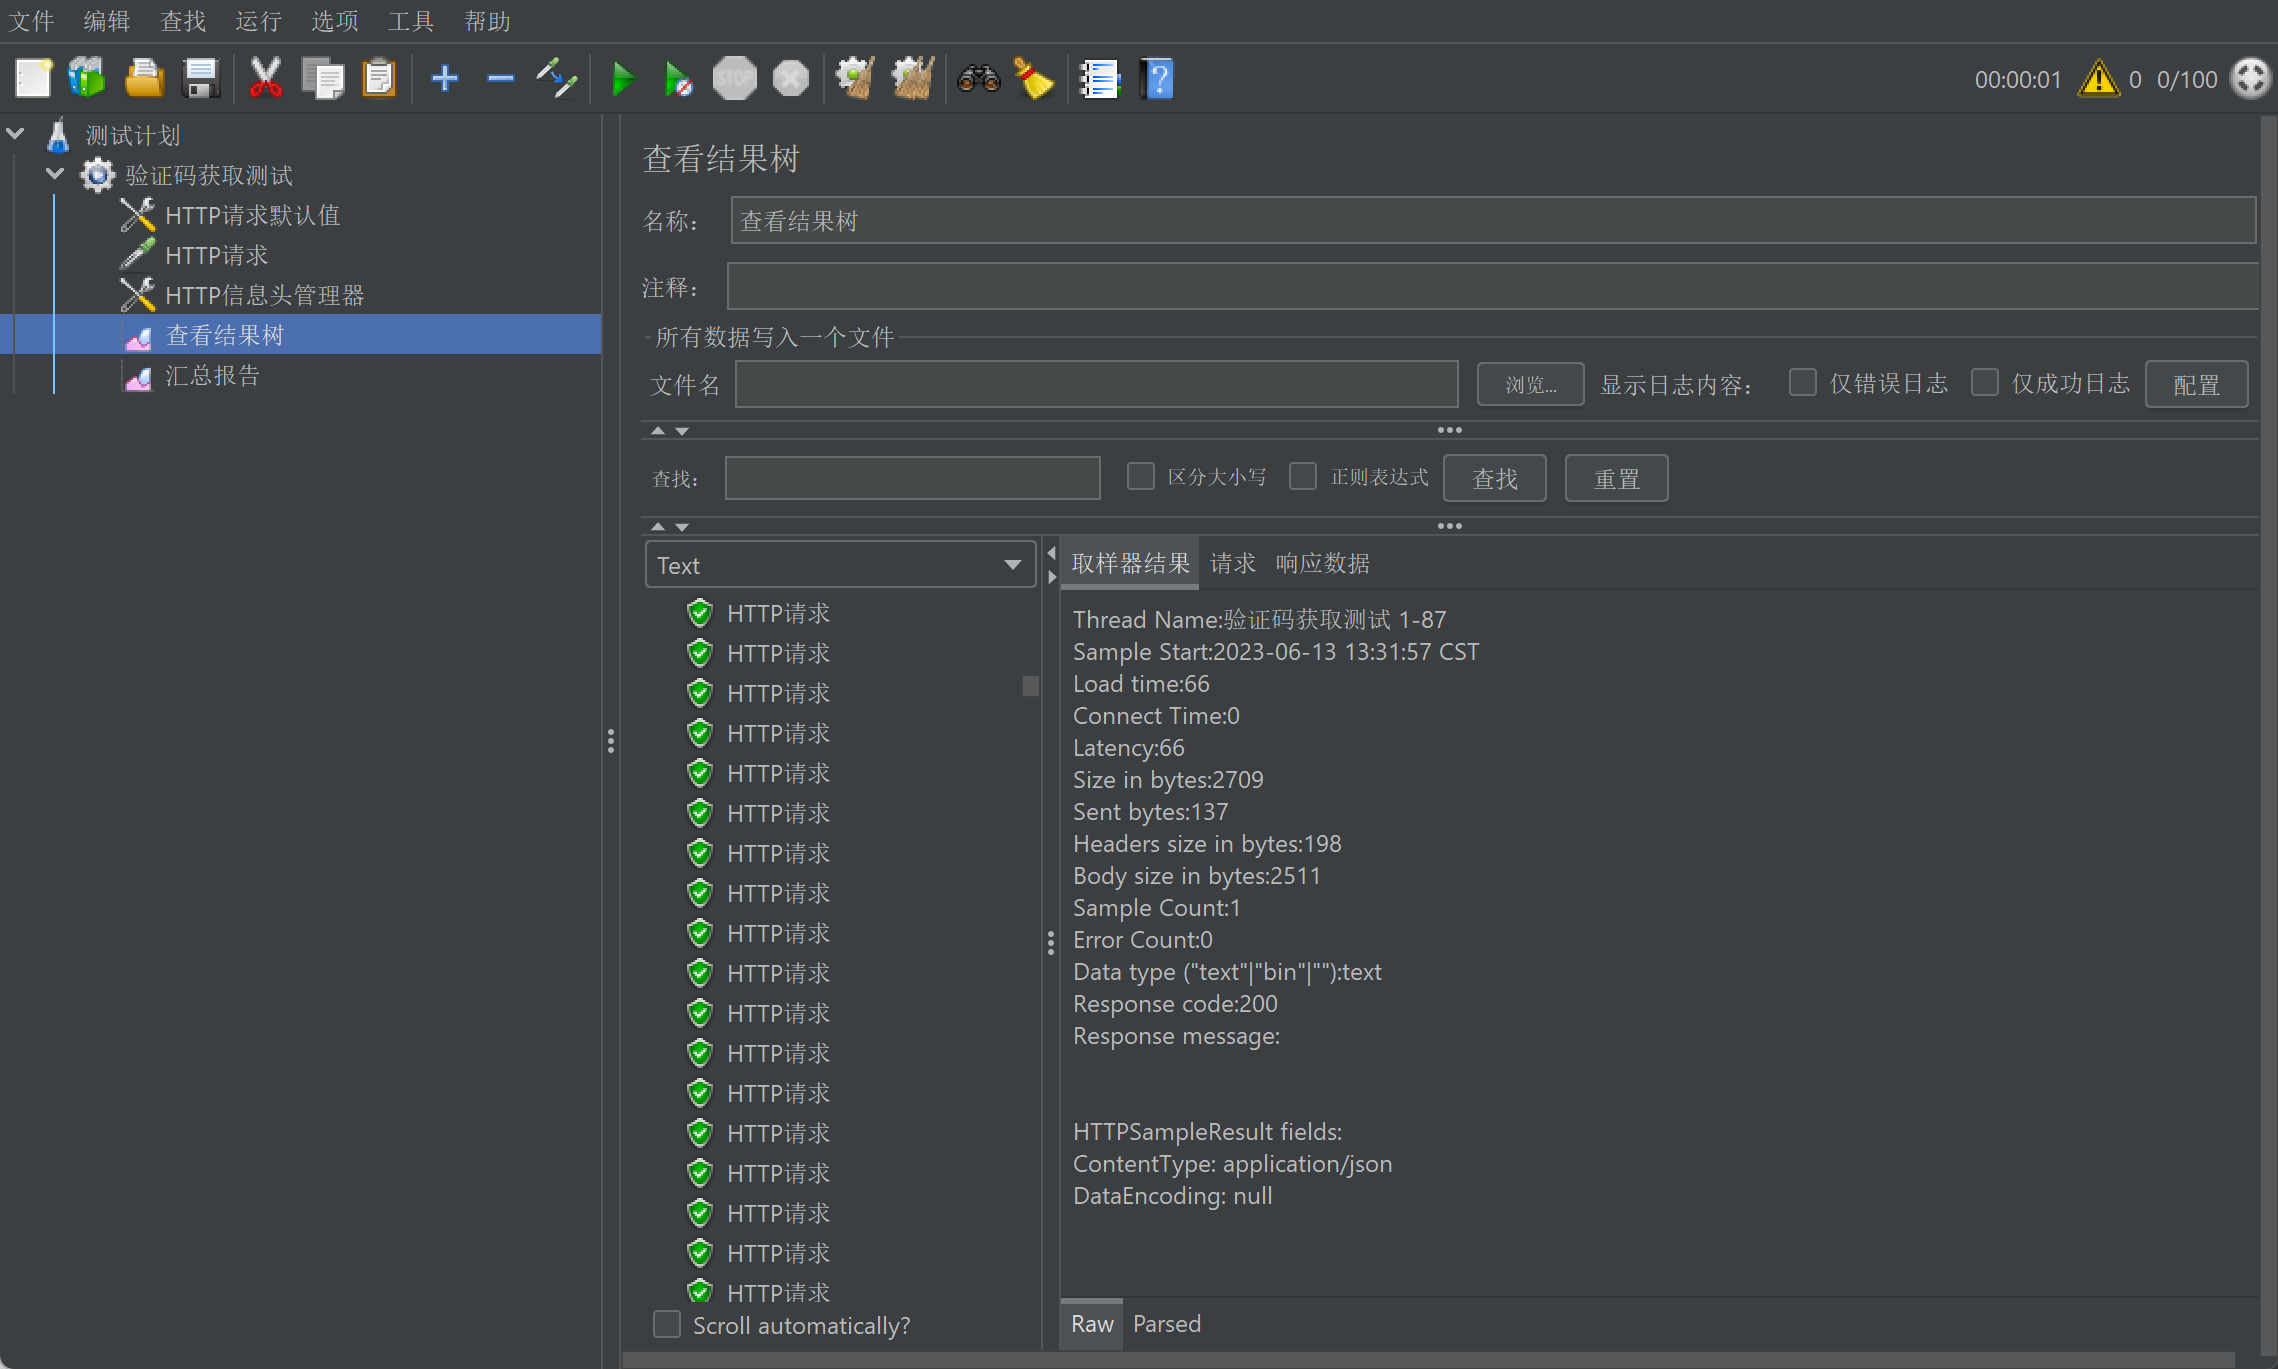This screenshot has height=1369, width=2278.
Task: Click the New test plan icon
Action: pyautogui.click(x=33, y=78)
